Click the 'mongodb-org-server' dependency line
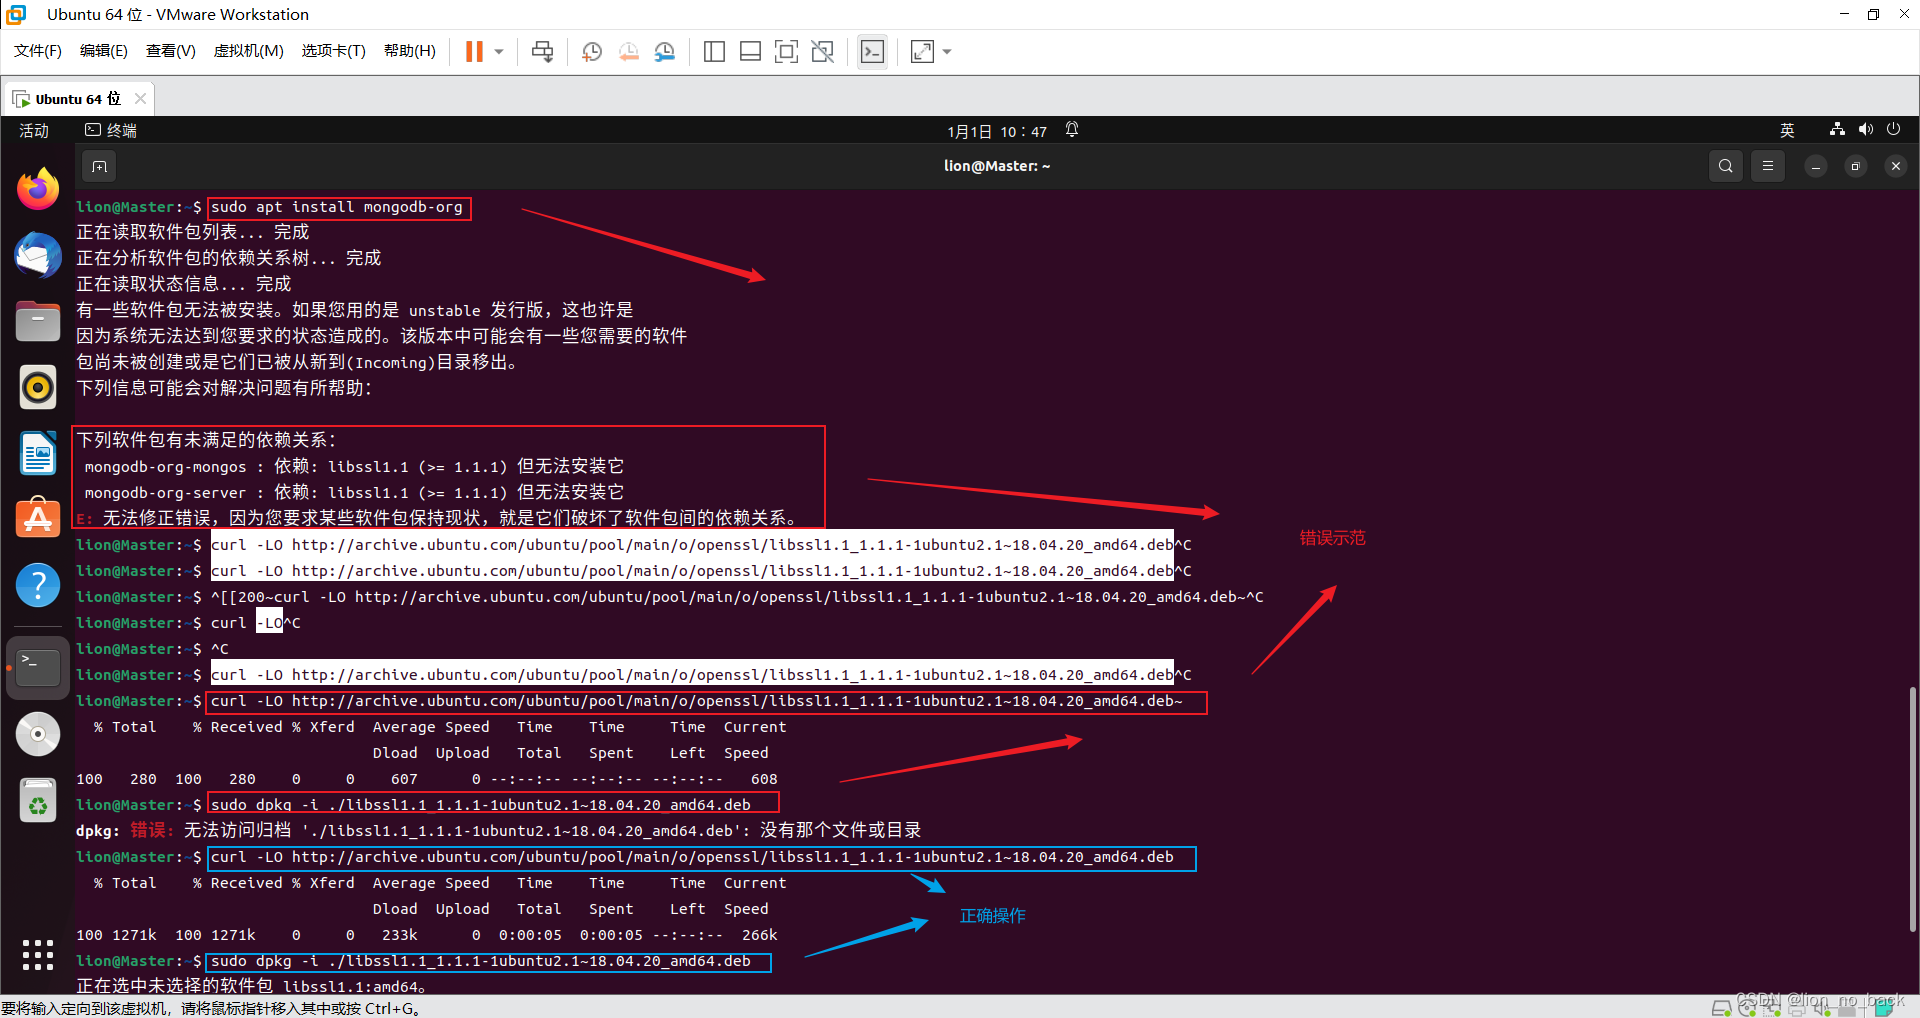 [x=354, y=492]
